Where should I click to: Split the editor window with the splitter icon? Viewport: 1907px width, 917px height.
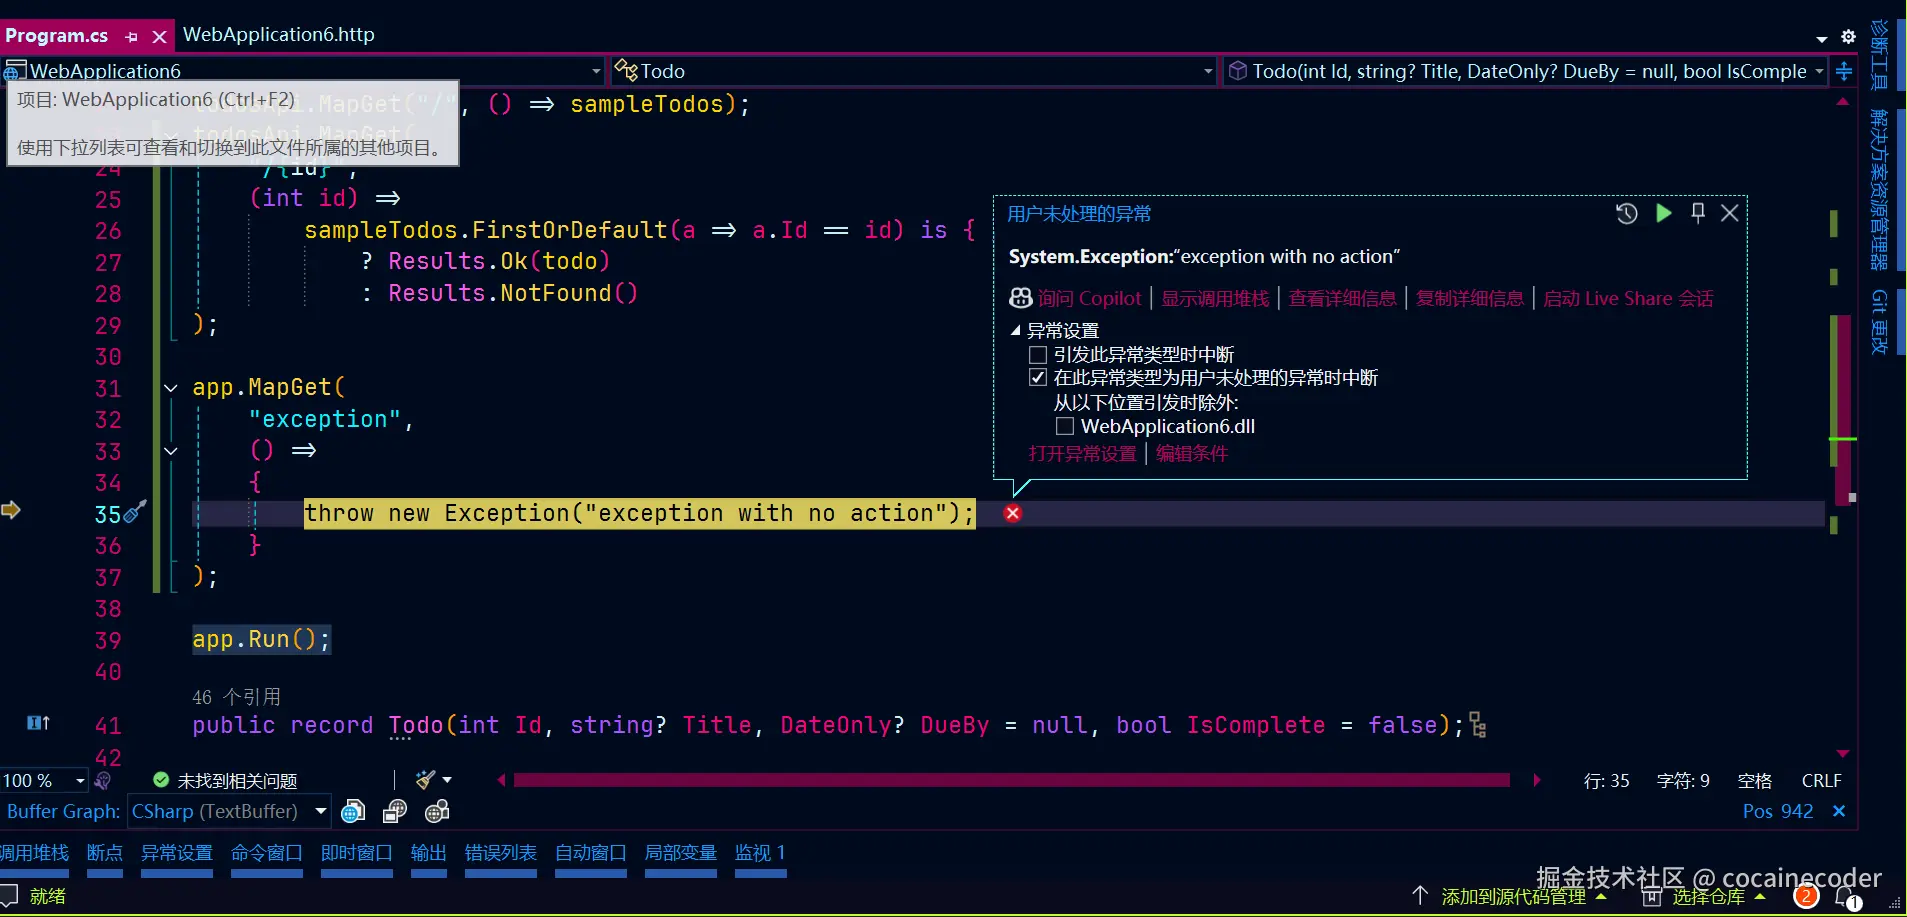pyautogui.click(x=1844, y=72)
